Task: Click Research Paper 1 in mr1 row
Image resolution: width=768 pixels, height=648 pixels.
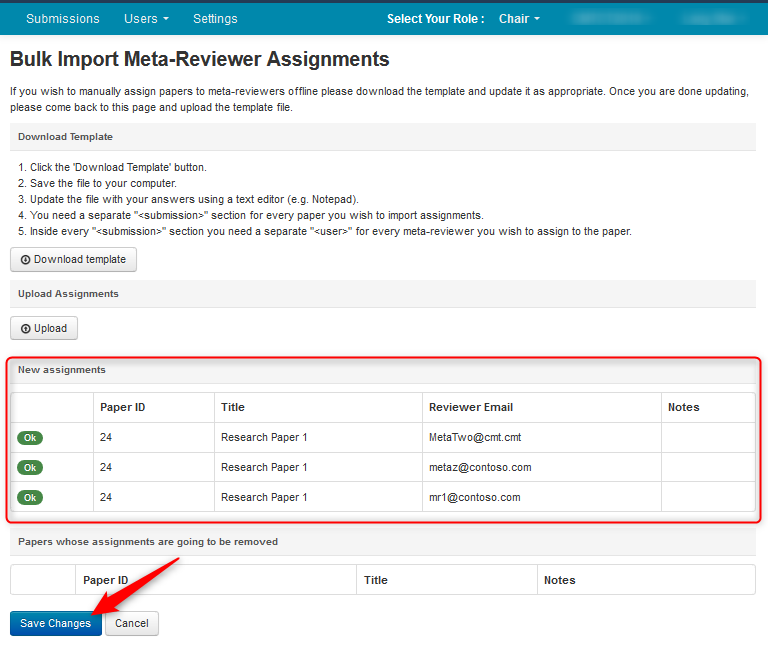Action: (x=264, y=497)
